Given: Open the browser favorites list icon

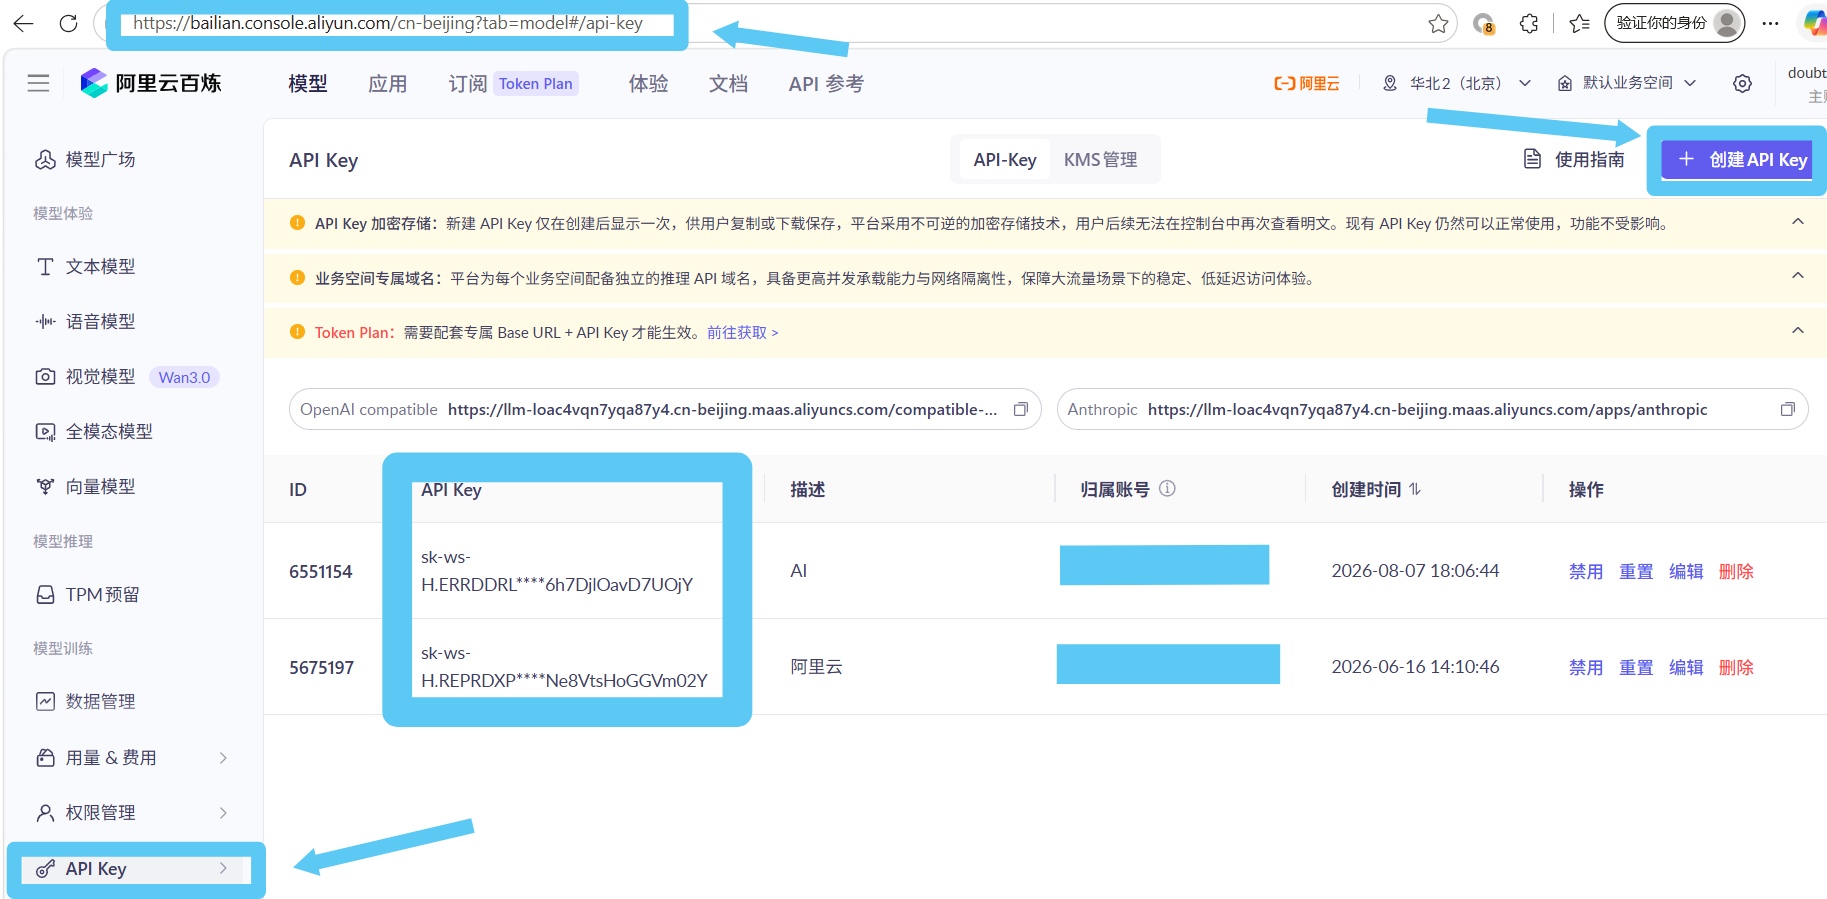Looking at the screenshot, I should click(x=1580, y=23).
